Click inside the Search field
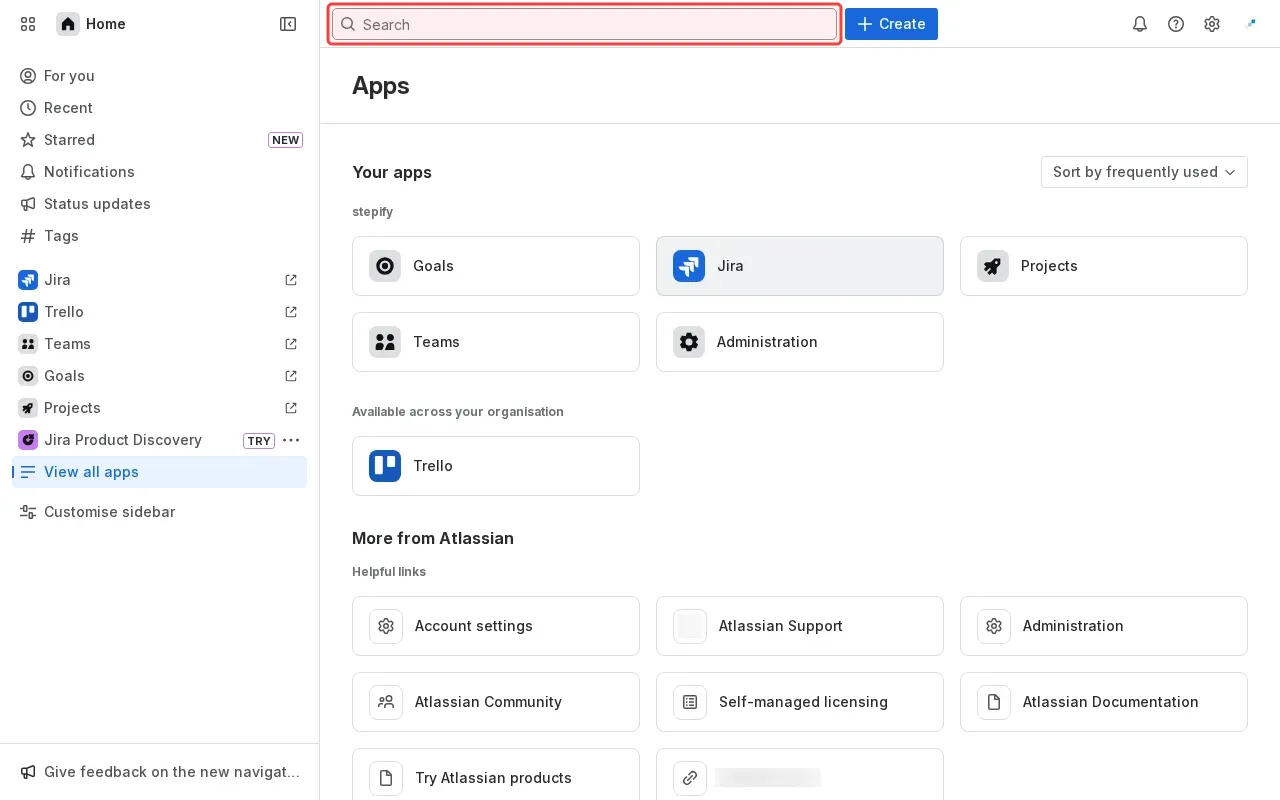Image resolution: width=1280 pixels, height=800 pixels. point(584,24)
